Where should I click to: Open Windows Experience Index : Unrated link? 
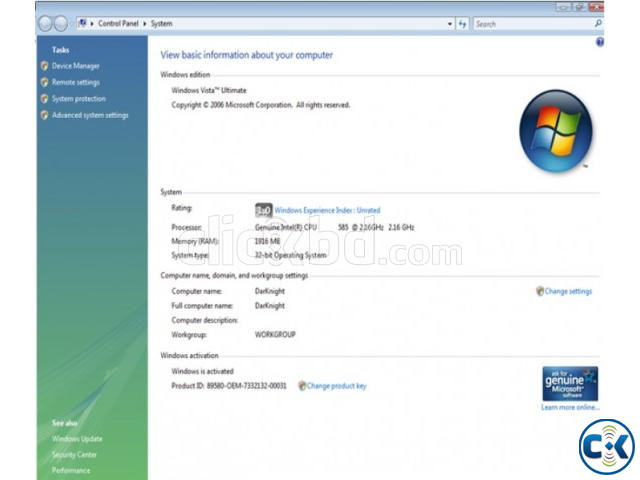click(x=327, y=211)
